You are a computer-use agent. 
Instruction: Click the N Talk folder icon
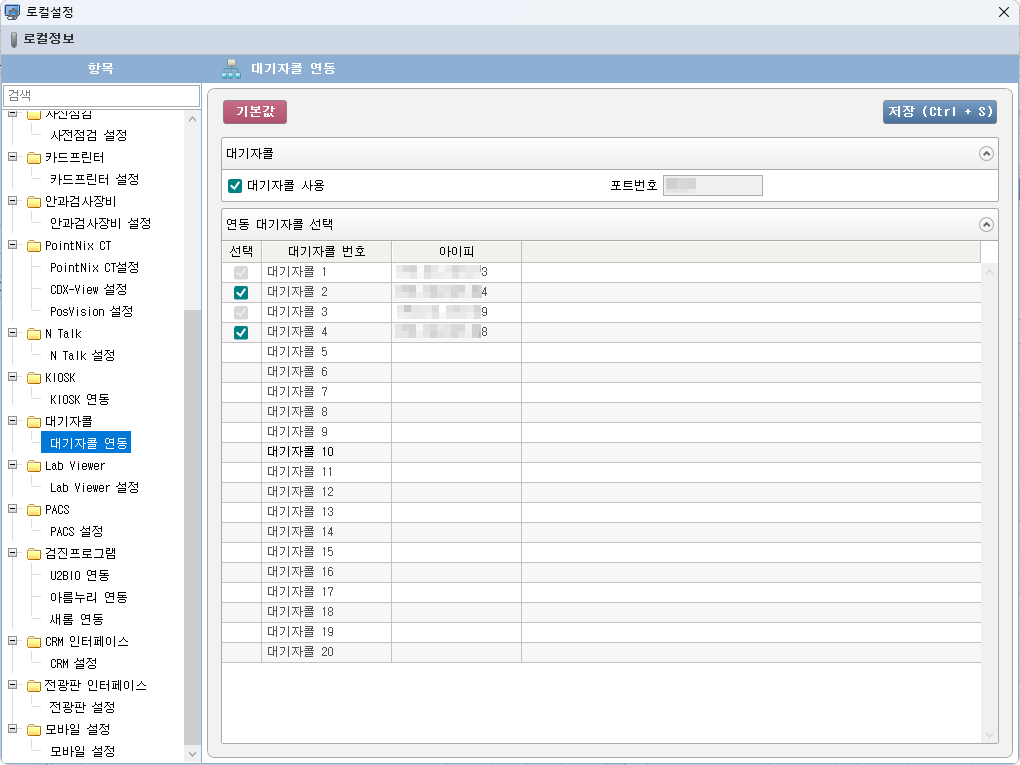(x=34, y=334)
